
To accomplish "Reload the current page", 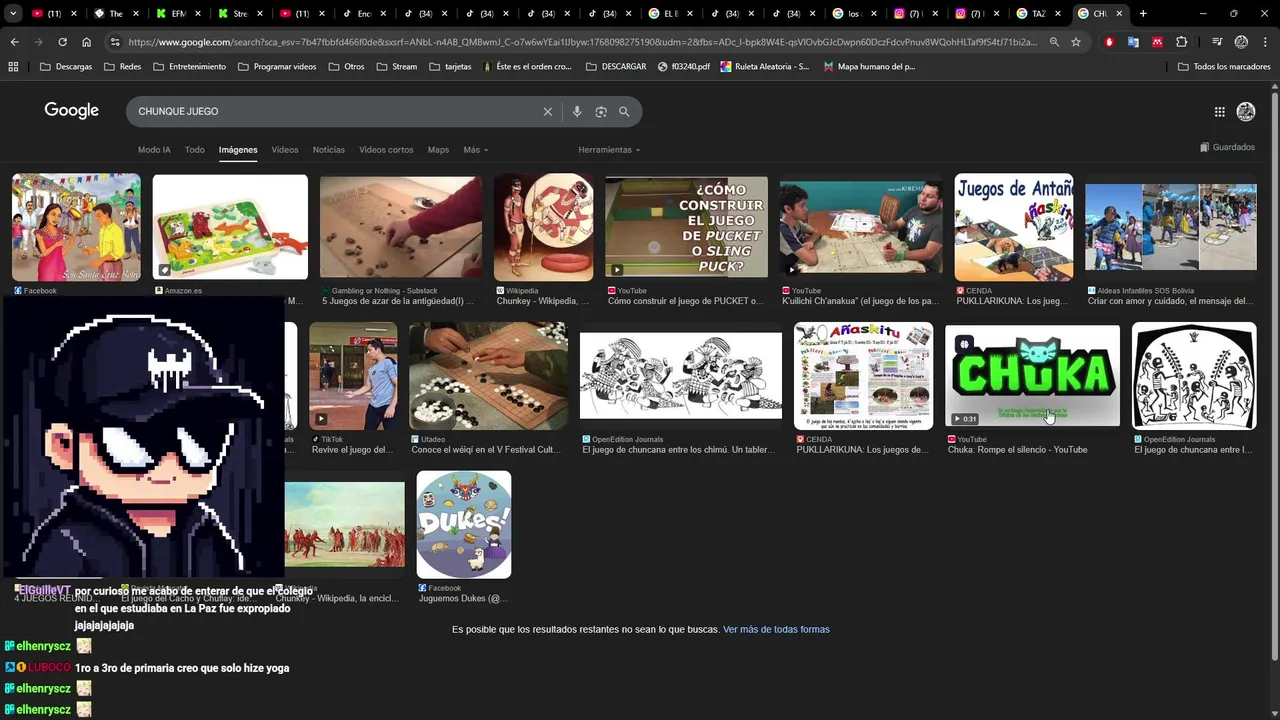I will (62, 42).
